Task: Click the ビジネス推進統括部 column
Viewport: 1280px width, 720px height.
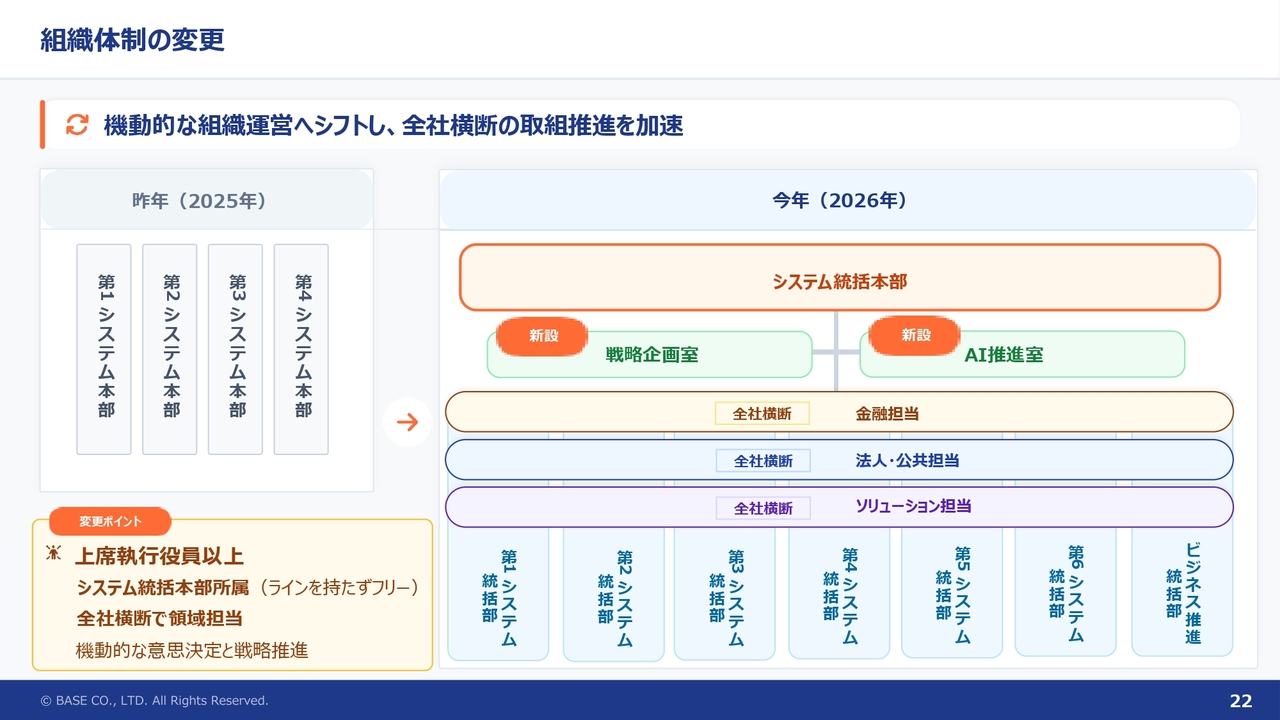Action: pyautogui.click(x=1182, y=594)
